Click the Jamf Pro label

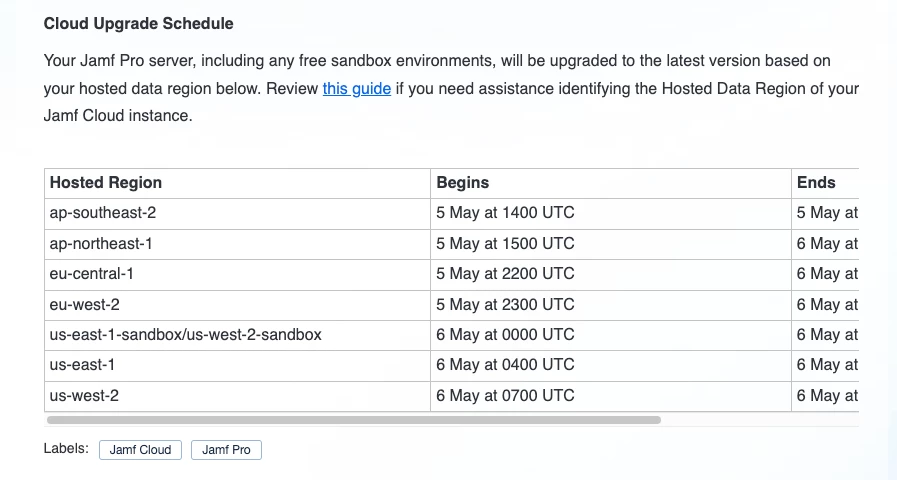tap(226, 450)
